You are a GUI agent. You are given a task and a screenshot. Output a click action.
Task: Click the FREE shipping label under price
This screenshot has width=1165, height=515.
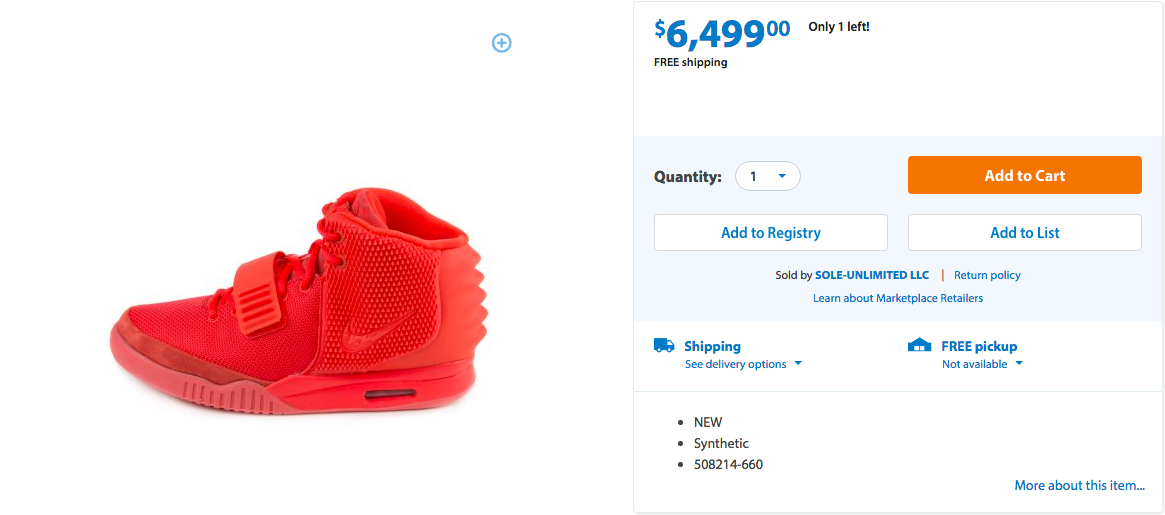(690, 62)
